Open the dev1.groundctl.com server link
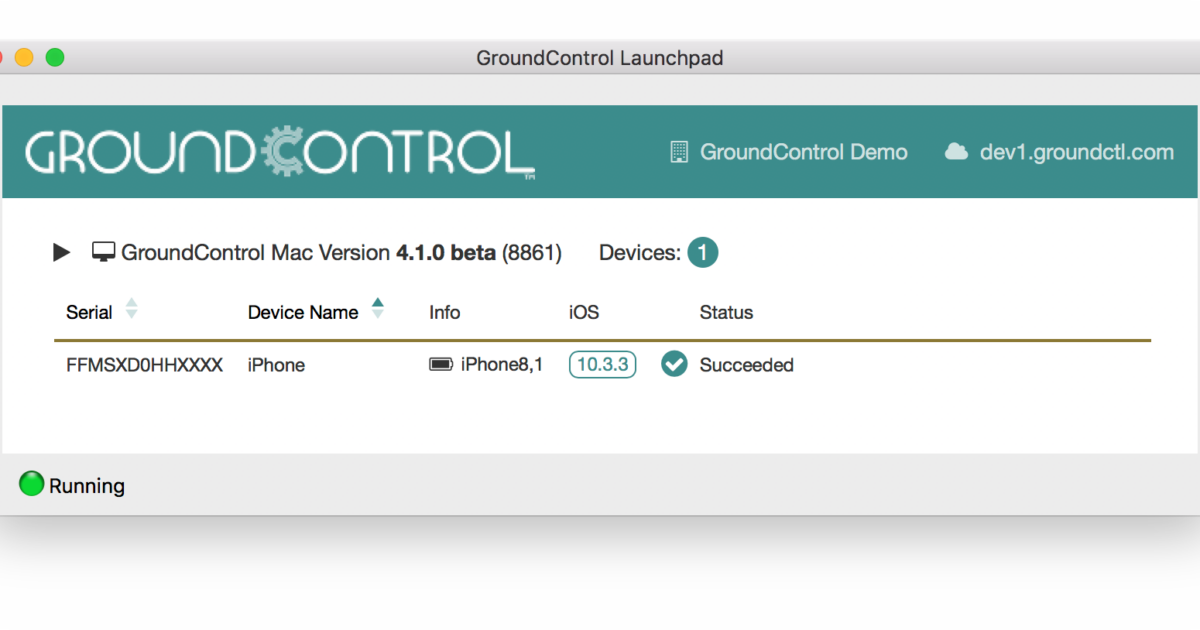This screenshot has height=630, width=1200. click(1075, 151)
